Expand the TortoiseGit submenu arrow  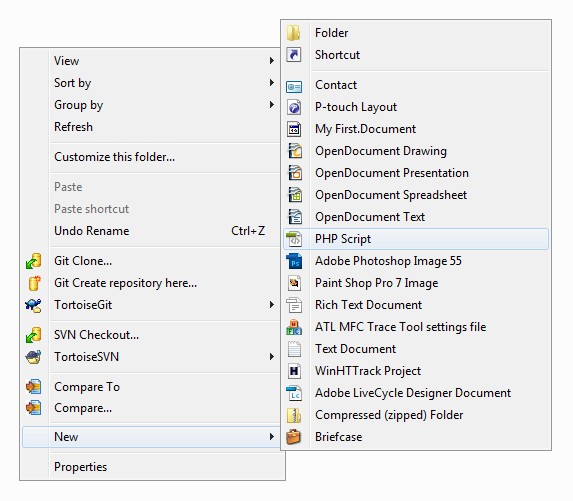272,305
